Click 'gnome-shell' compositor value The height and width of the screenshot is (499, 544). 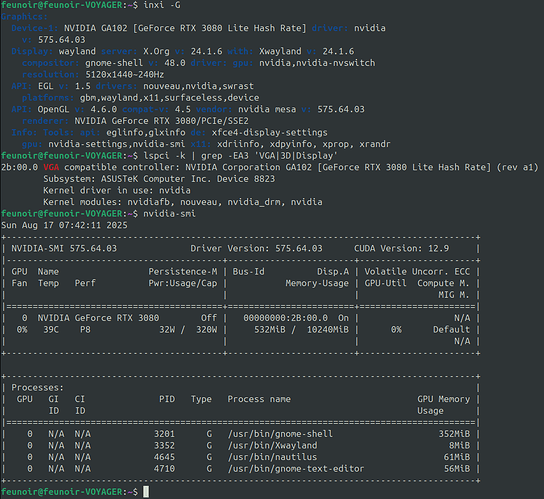[x=114, y=63]
